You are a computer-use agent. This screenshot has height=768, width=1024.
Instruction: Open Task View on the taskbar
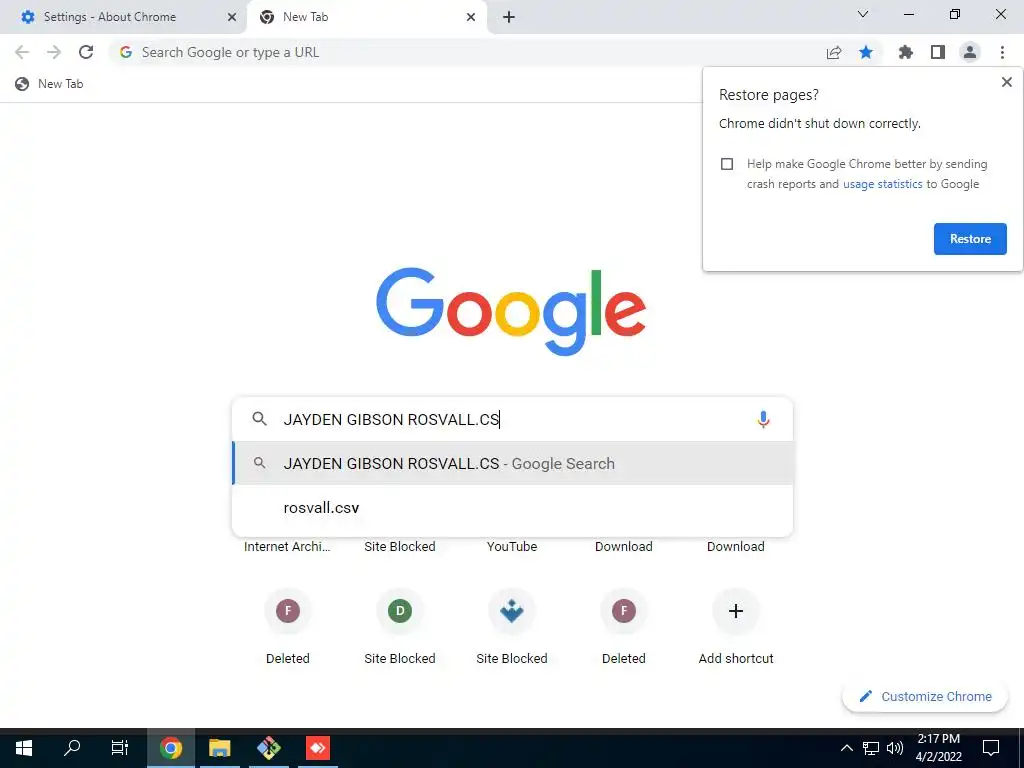point(120,748)
